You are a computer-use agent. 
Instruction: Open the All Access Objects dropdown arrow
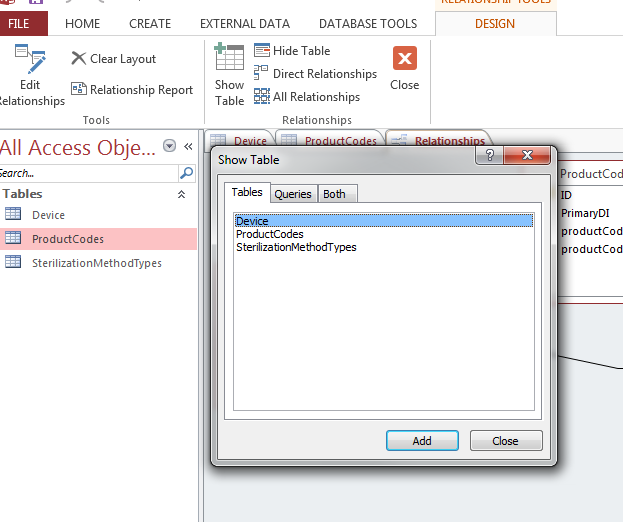pos(170,146)
